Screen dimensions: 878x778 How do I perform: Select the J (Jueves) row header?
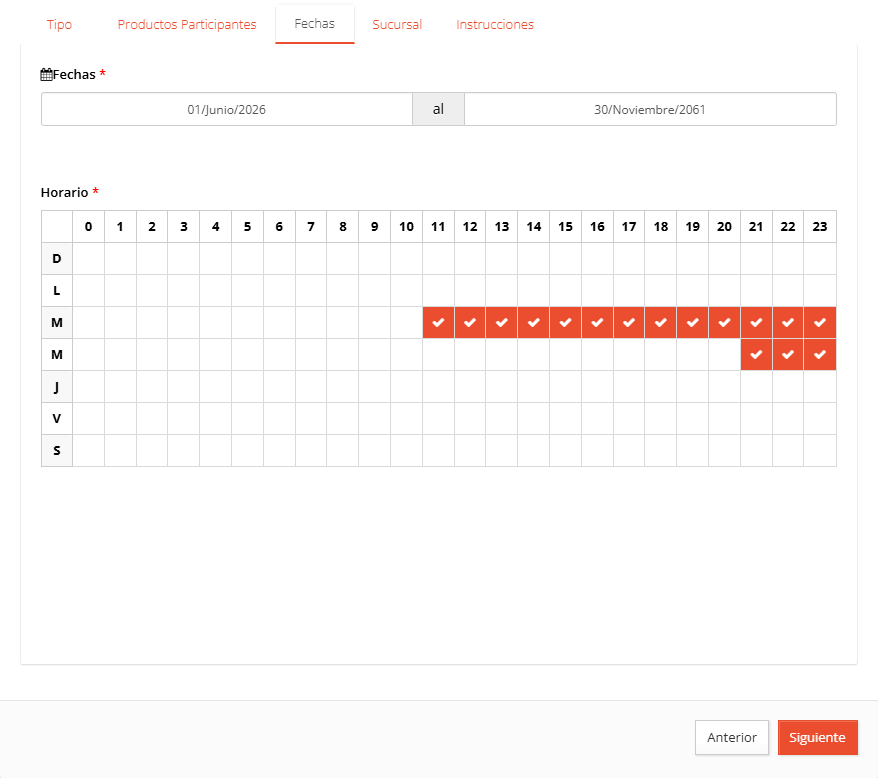(57, 386)
